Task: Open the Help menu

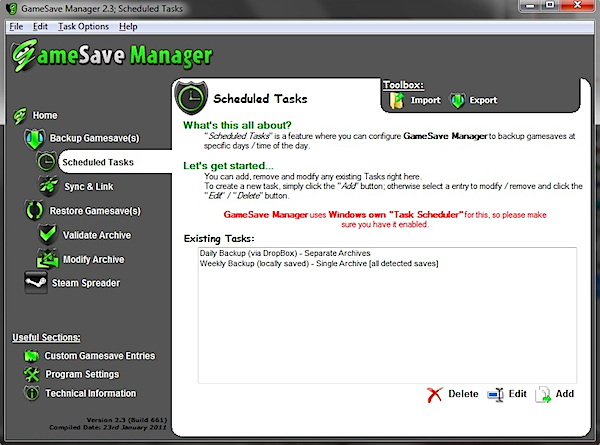Action: (x=128, y=25)
